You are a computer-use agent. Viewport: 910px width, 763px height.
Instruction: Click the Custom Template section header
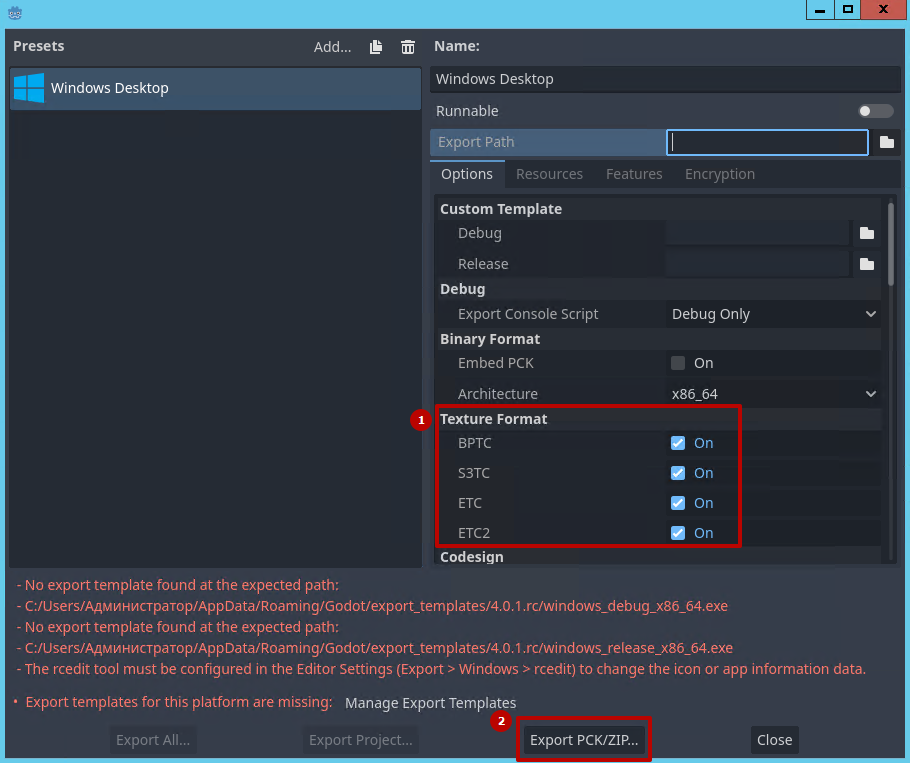point(501,209)
